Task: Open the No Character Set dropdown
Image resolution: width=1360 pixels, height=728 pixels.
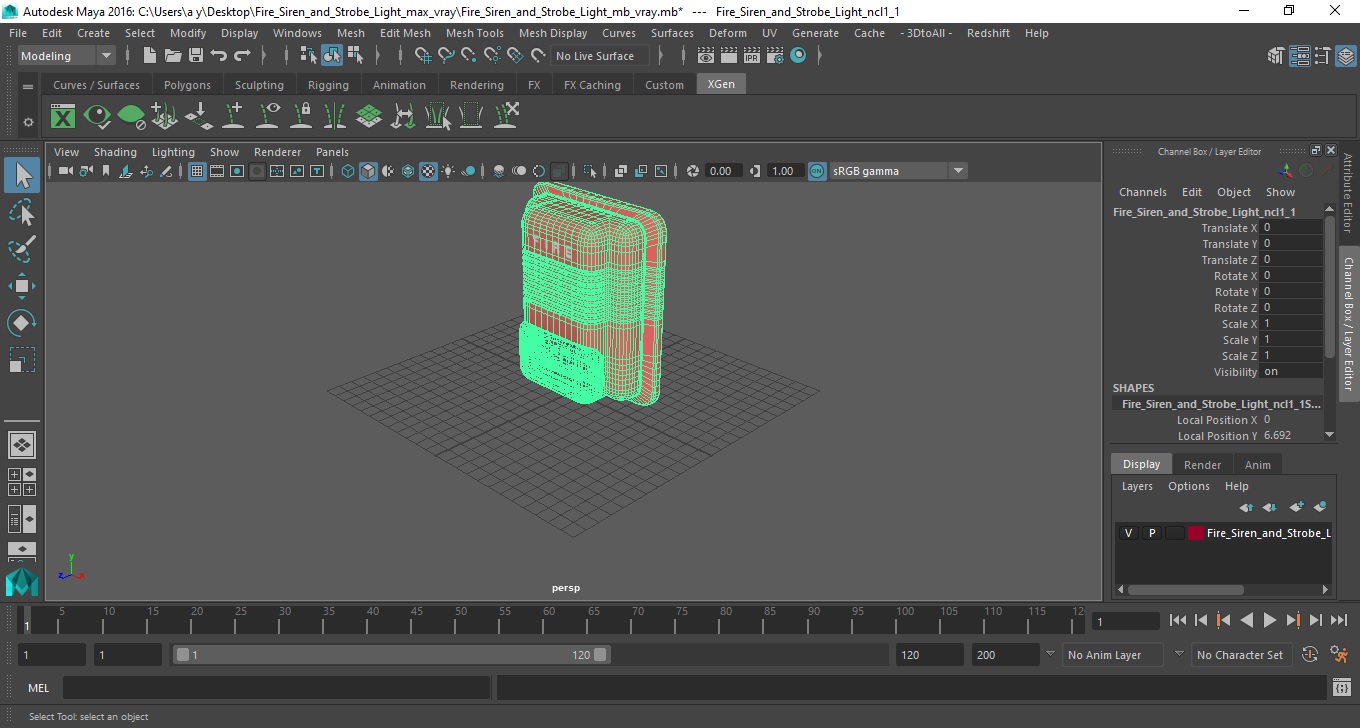Action: (x=1240, y=655)
